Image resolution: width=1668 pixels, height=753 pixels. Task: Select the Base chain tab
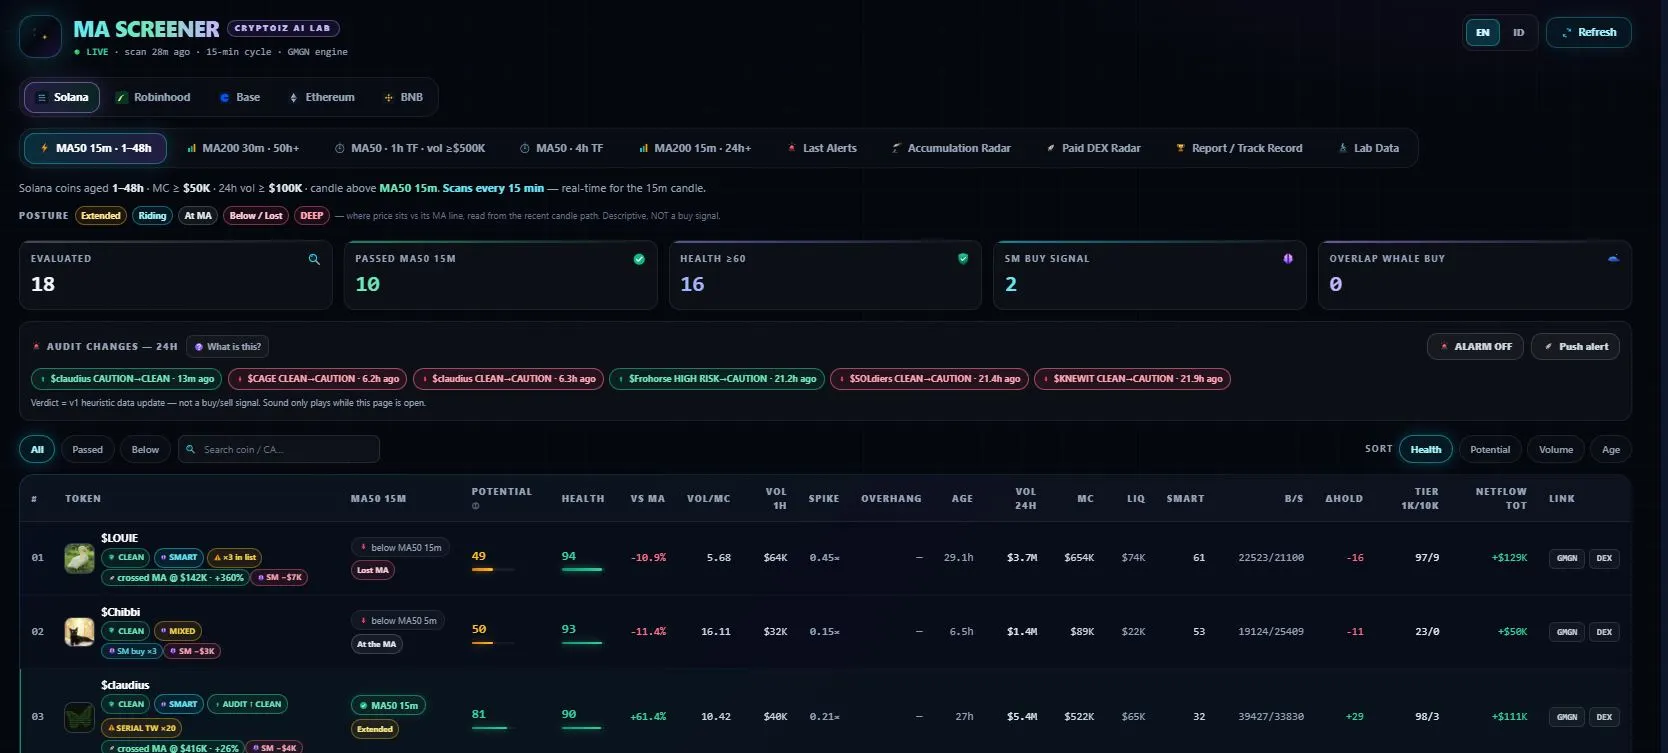(x=240, y=98)
